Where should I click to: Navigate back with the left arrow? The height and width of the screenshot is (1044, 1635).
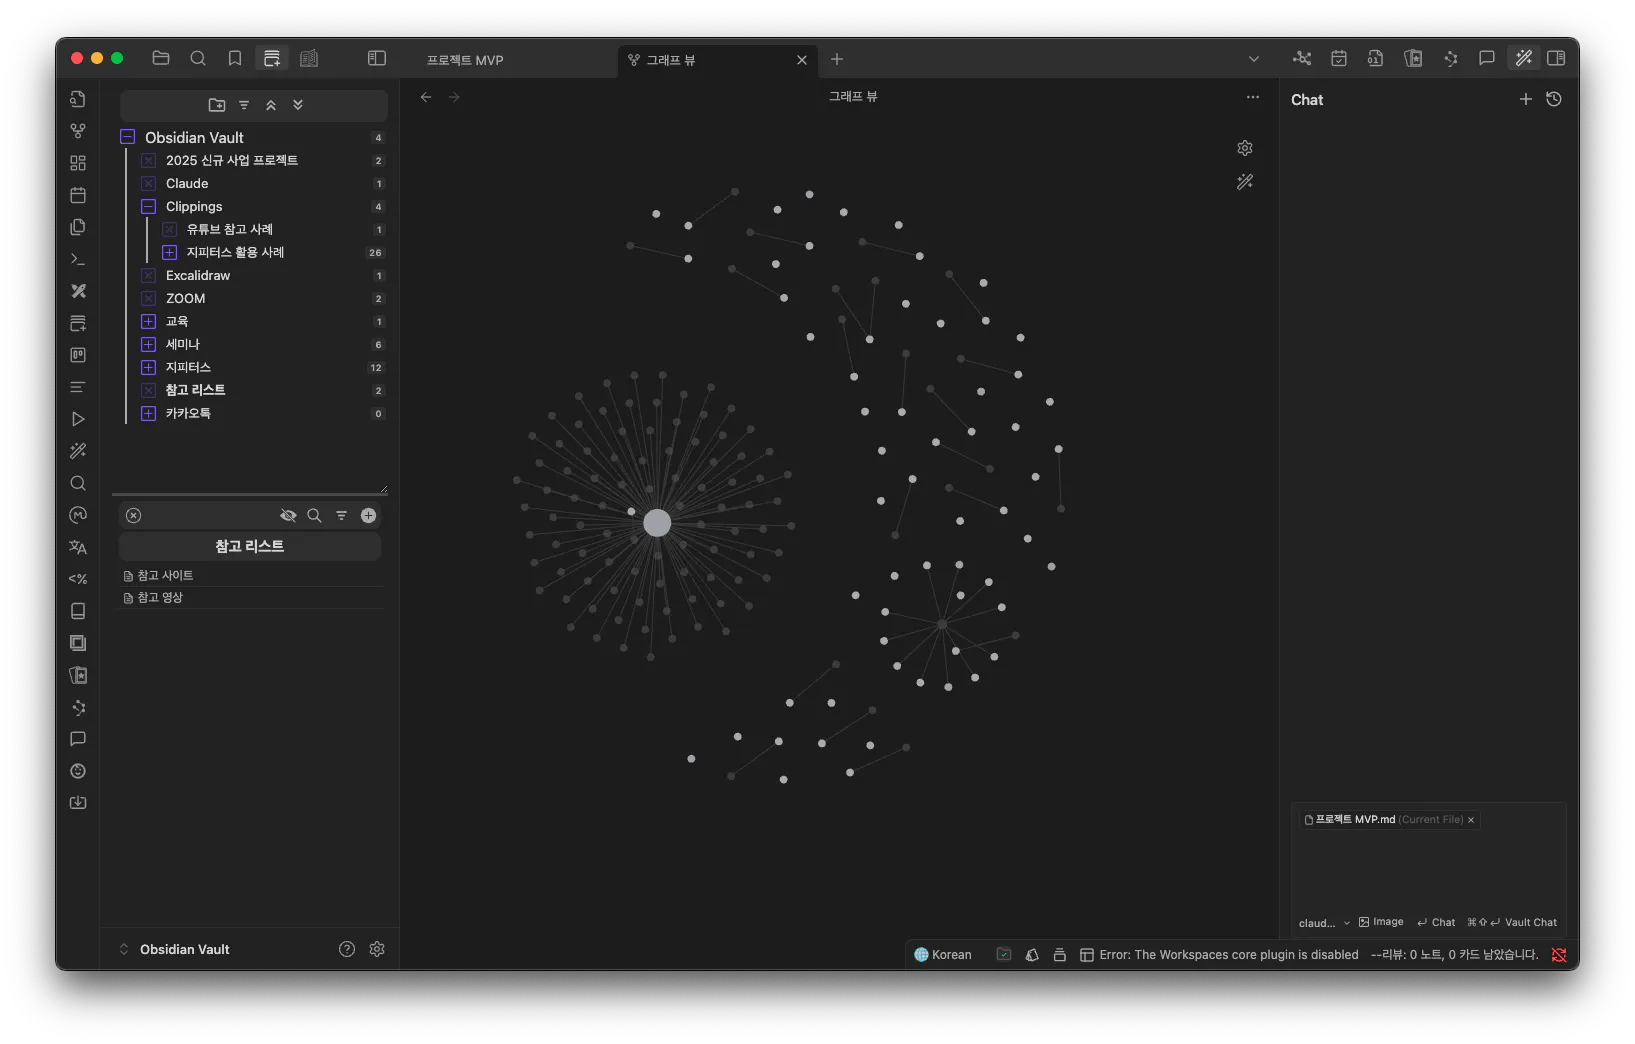tap(426, 97)
